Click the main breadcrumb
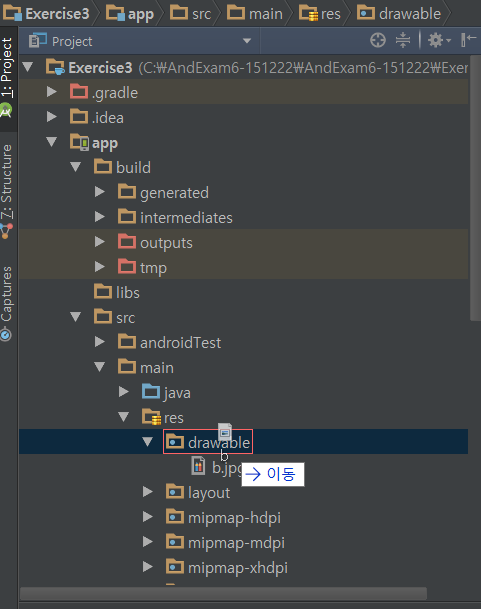Screen dimensions: 481x609 point(255,14)
